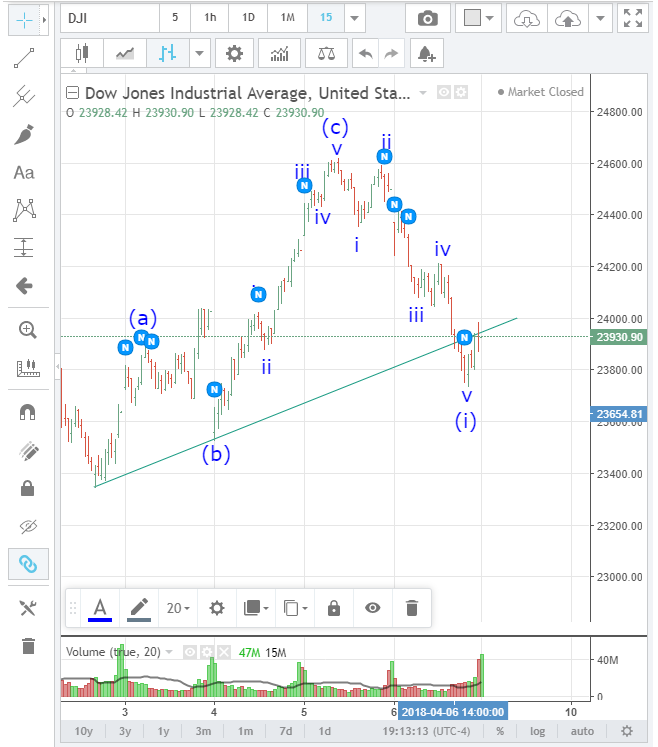Lock the selected drawing
The image size is (658, 747).
[334, 608]
